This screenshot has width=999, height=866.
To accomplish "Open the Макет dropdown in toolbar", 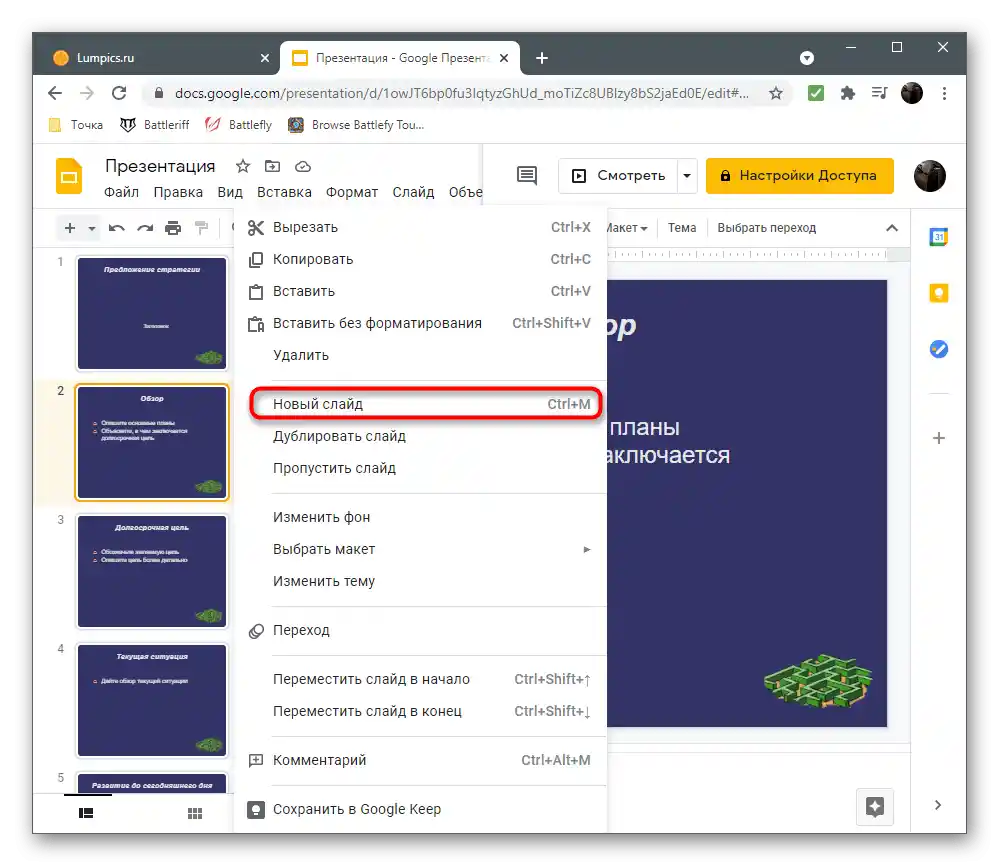I will point(626,227).
